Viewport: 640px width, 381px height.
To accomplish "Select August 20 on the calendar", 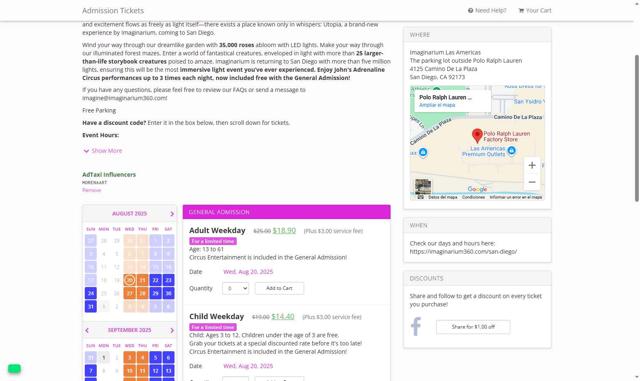I will [x=130, y=280].
